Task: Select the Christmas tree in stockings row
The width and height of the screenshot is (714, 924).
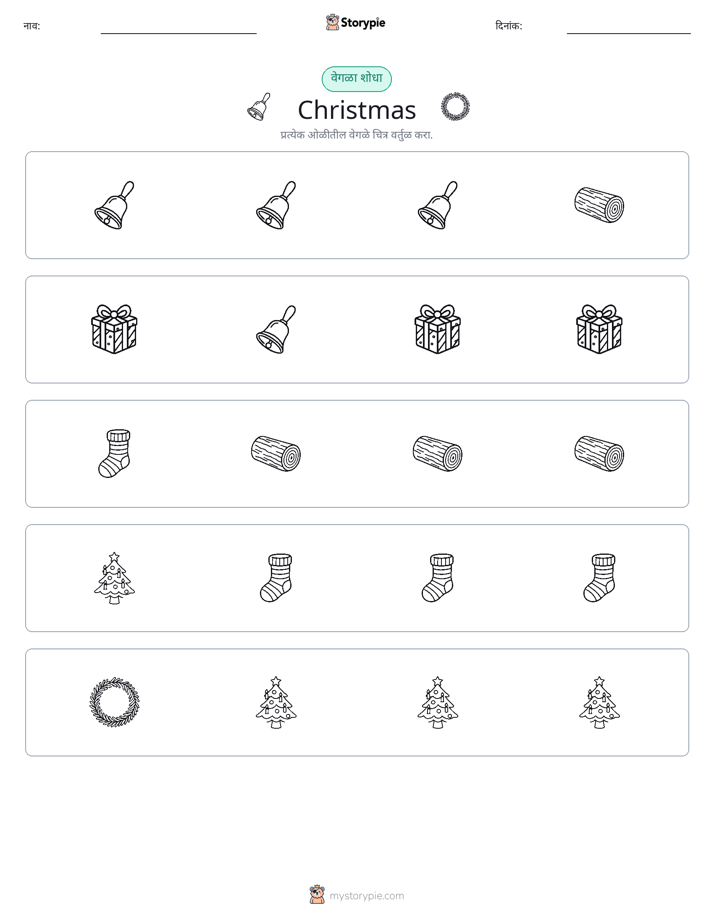Action: coord(114,578)
